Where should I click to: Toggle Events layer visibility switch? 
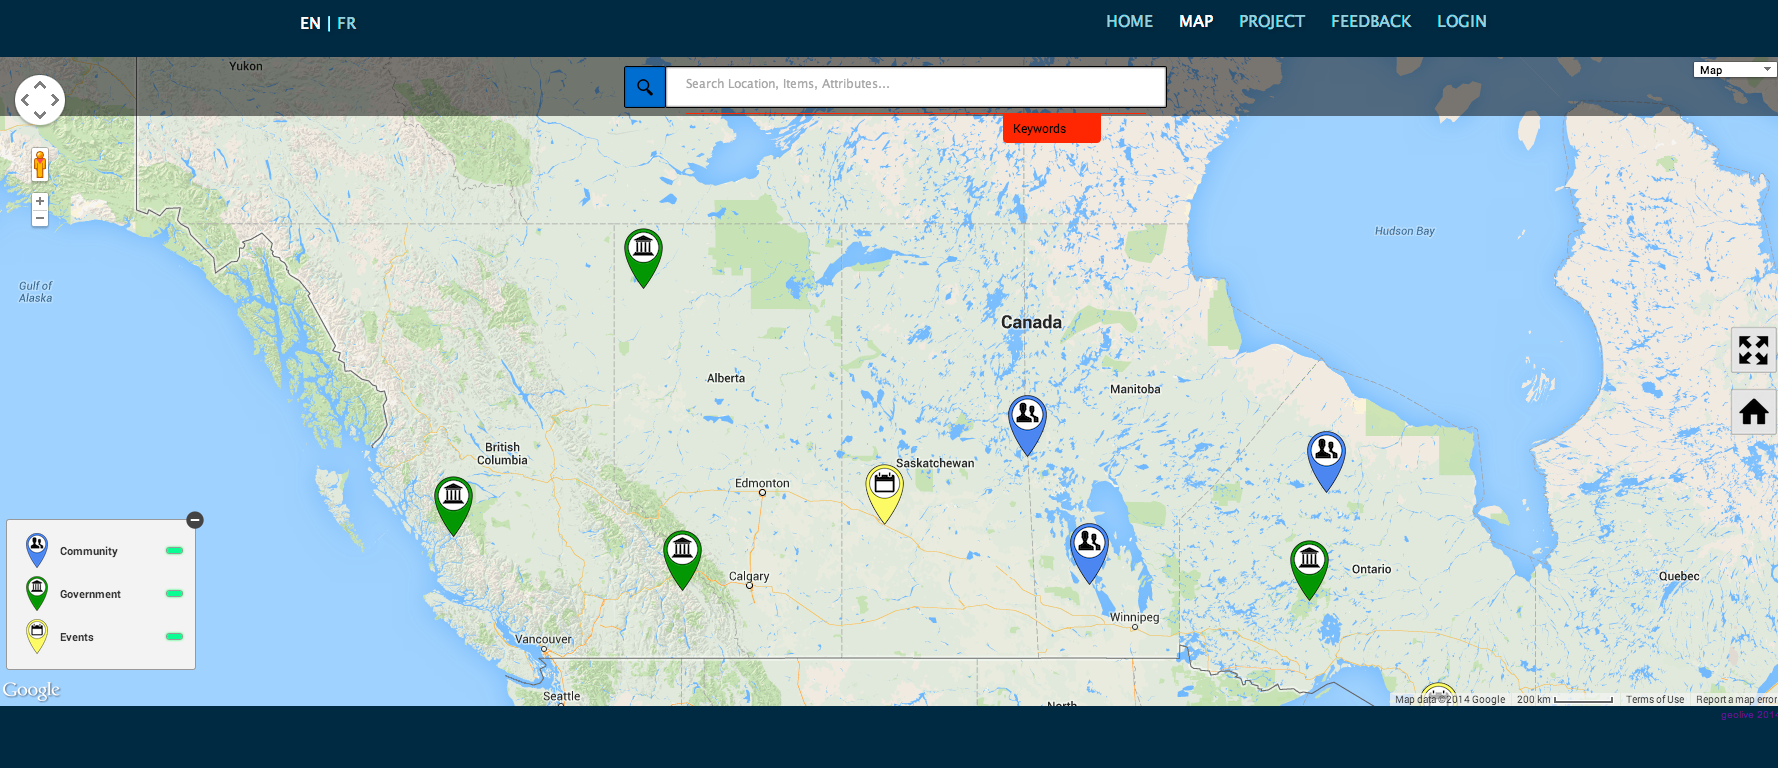point(174,637)
